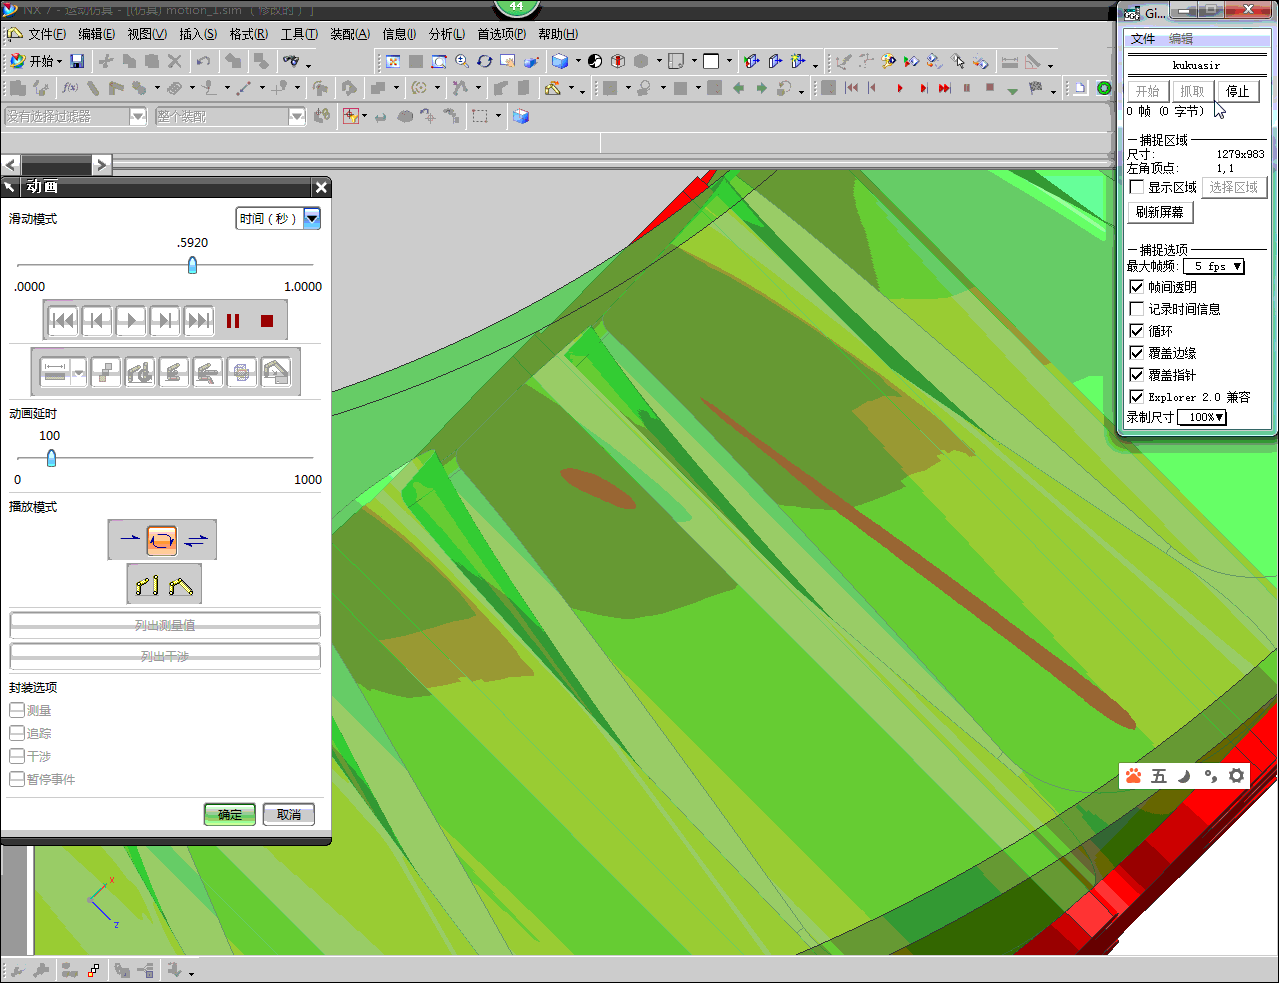
Task: Open the 文件(F) menu in NX
Action: point(47,34)
